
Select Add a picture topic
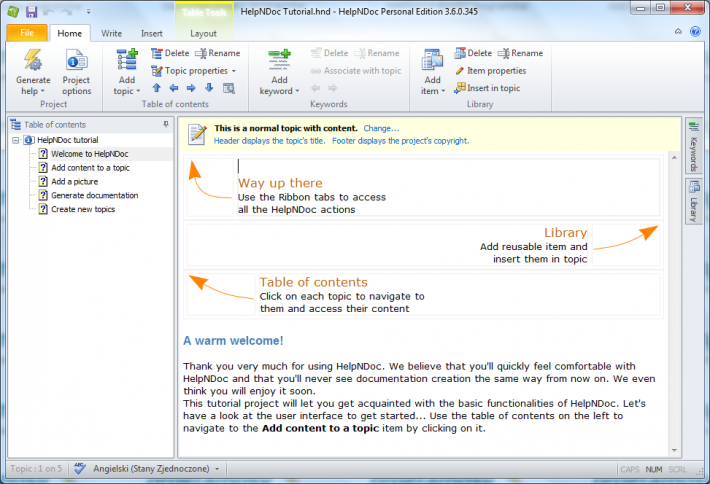pyautogui.click(x=75, y=182)
